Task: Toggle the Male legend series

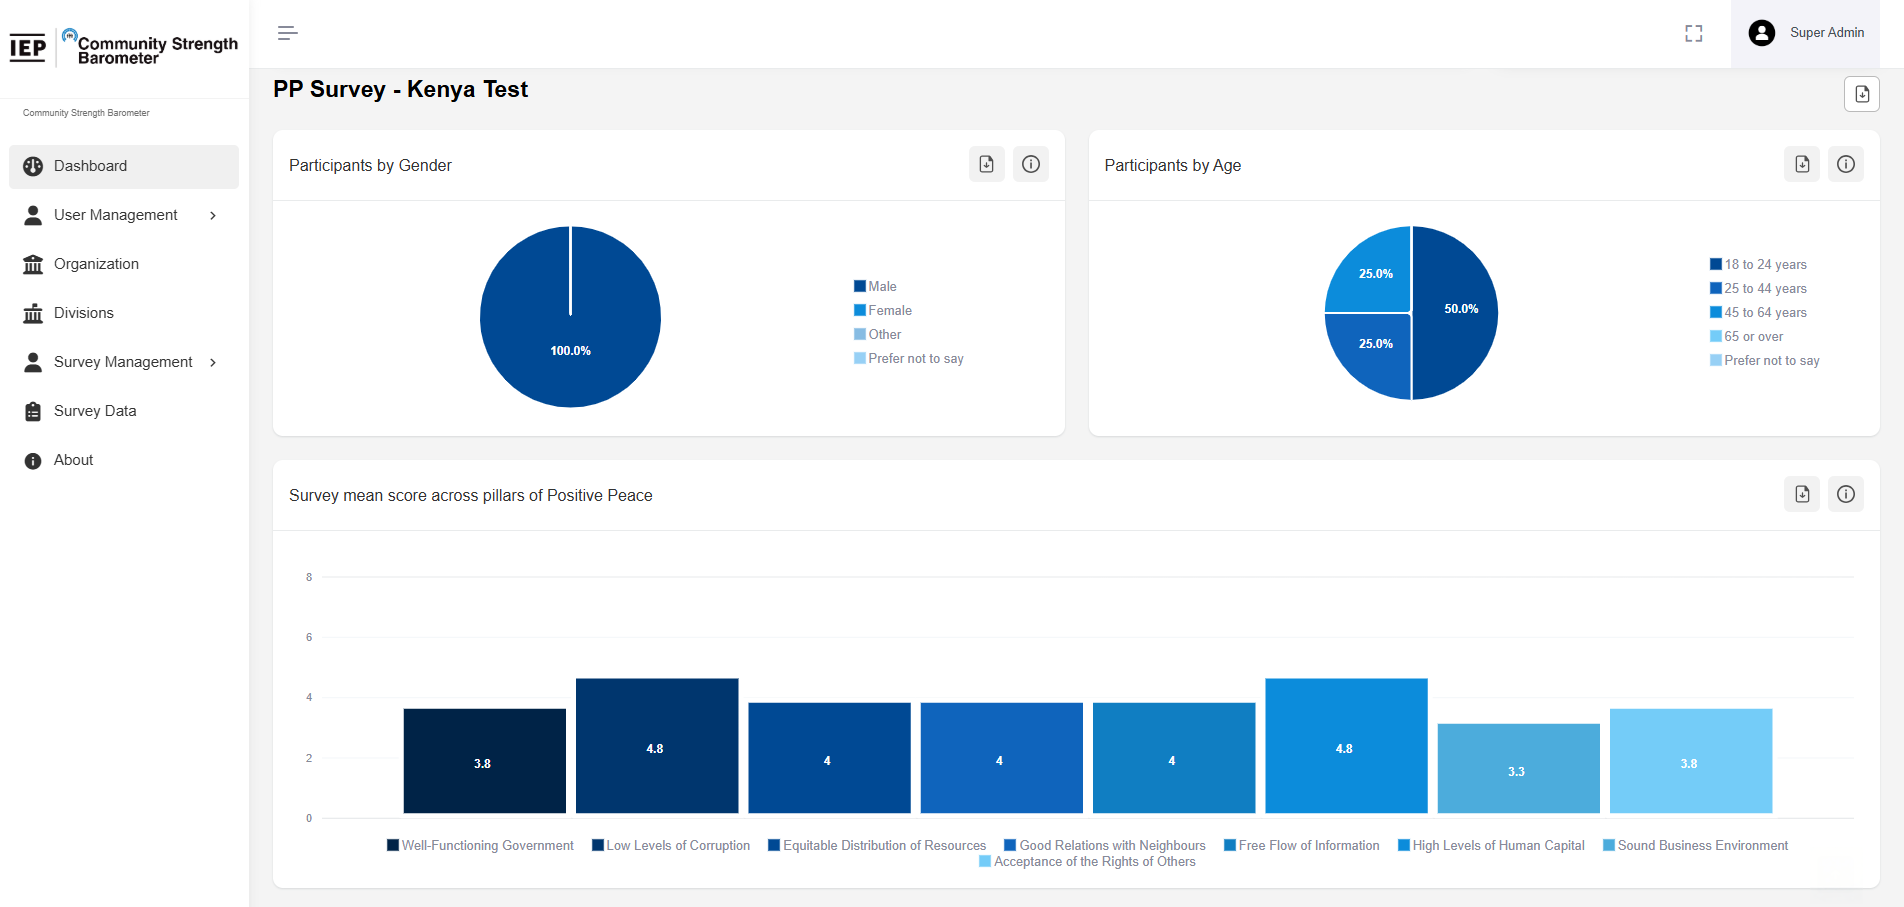Action: click(x=875, y=287)
